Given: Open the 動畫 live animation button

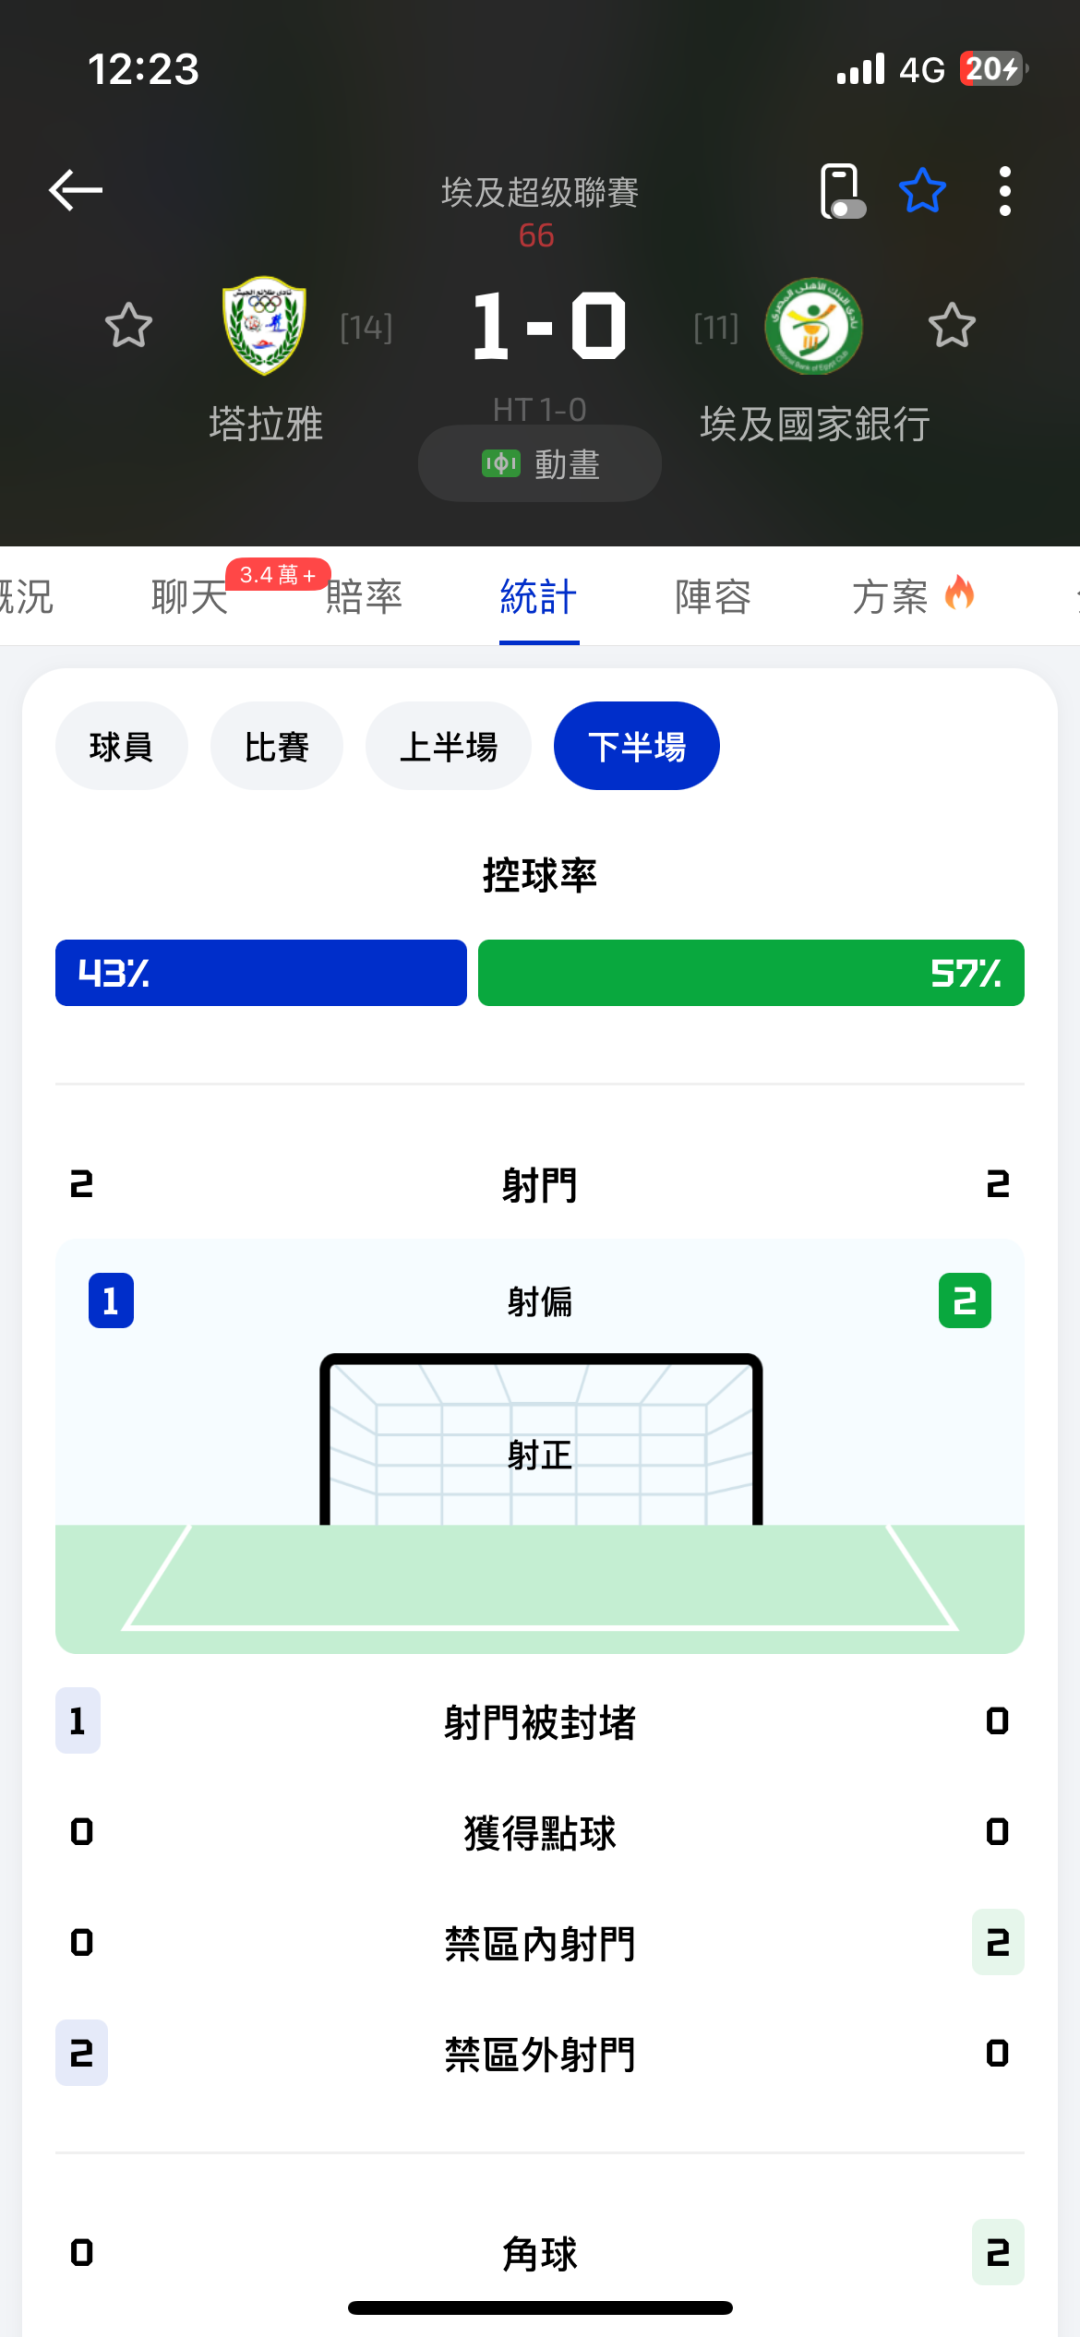Looking at the screenshot, I should click(540, 464).
